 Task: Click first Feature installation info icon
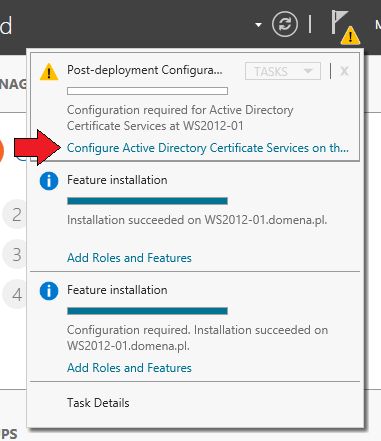[x=49, y=181]
